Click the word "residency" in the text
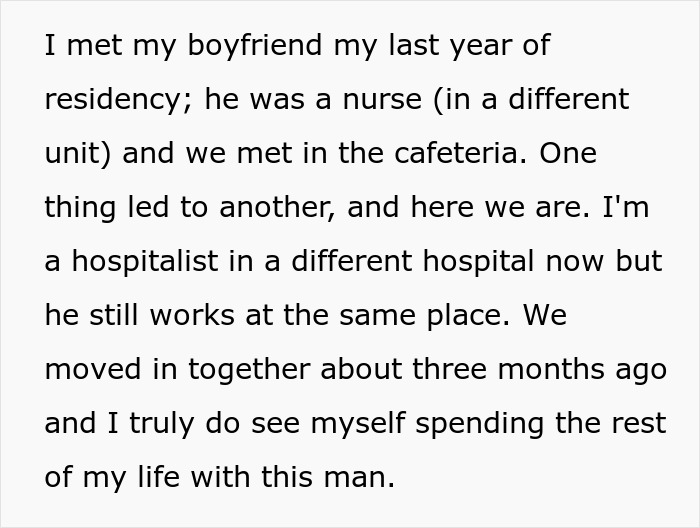This screenshot has width=700, height=528. coord(118,100)
